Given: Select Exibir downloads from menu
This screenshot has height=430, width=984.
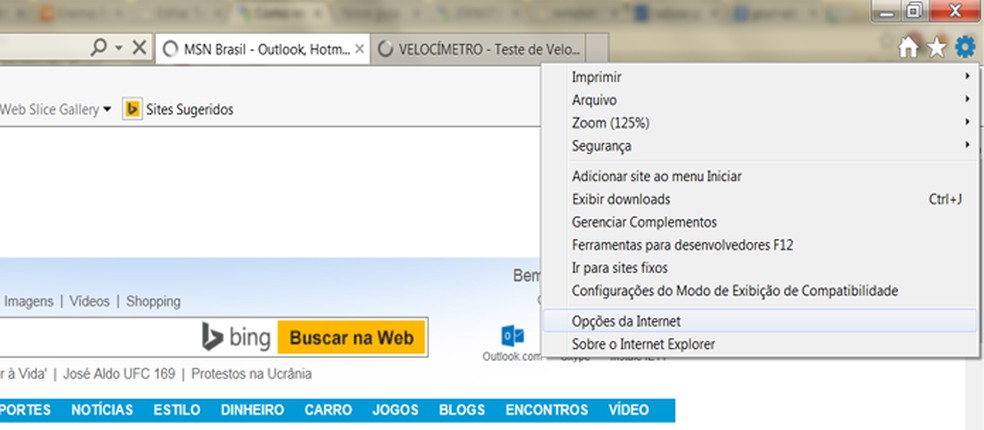Looking at the screenshot, I should pyautogui.click(x=761, y=200).
